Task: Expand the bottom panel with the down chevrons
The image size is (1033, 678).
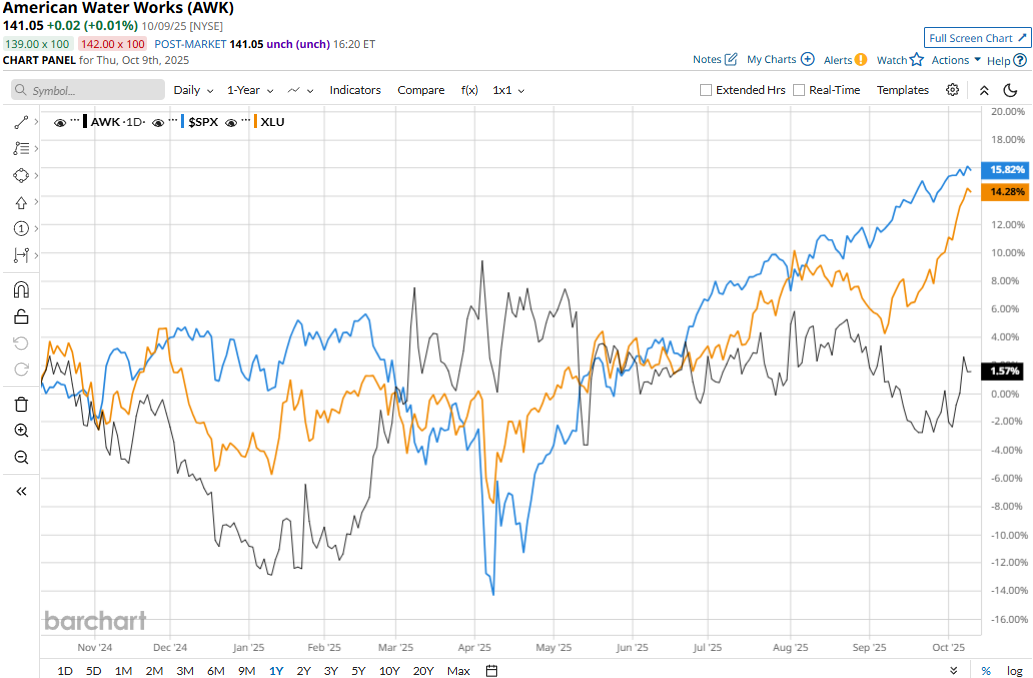Action: (x=953, y=671)
